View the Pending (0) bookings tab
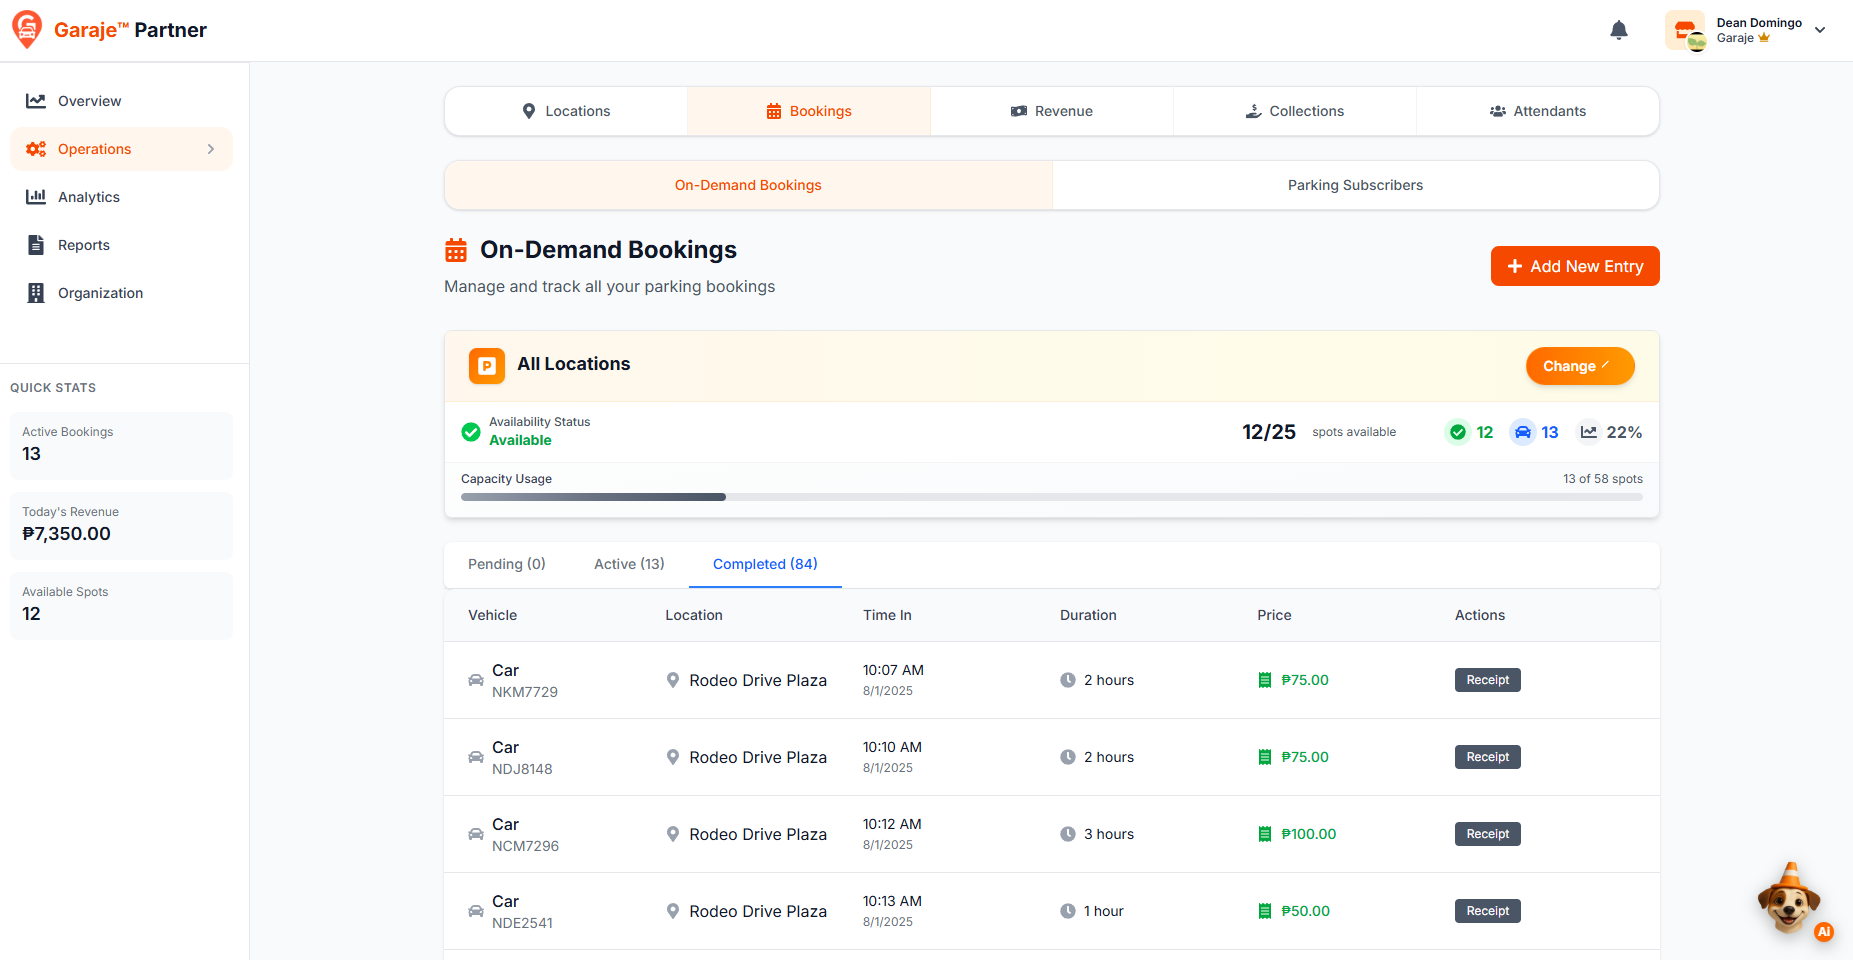The image size is (1853, 960). (506, 564)
